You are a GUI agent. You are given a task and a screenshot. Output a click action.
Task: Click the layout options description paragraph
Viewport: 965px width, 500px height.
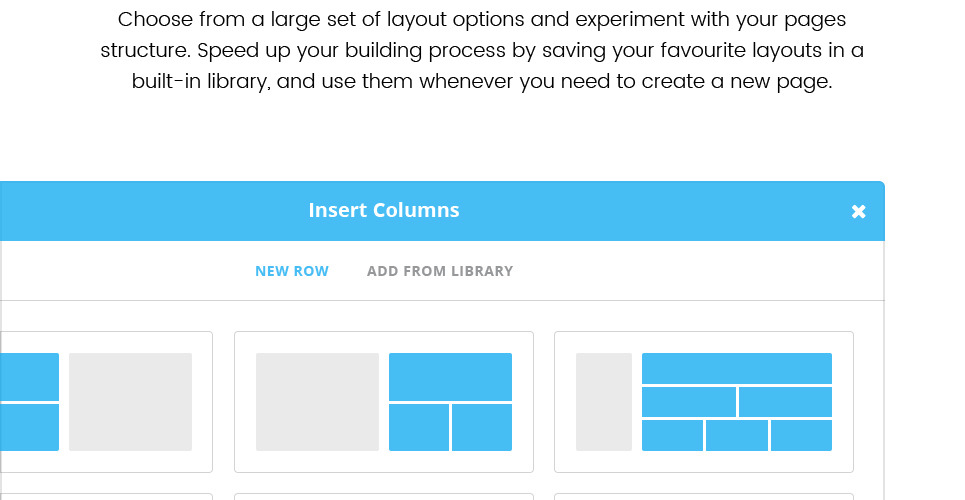click(482, 50)
